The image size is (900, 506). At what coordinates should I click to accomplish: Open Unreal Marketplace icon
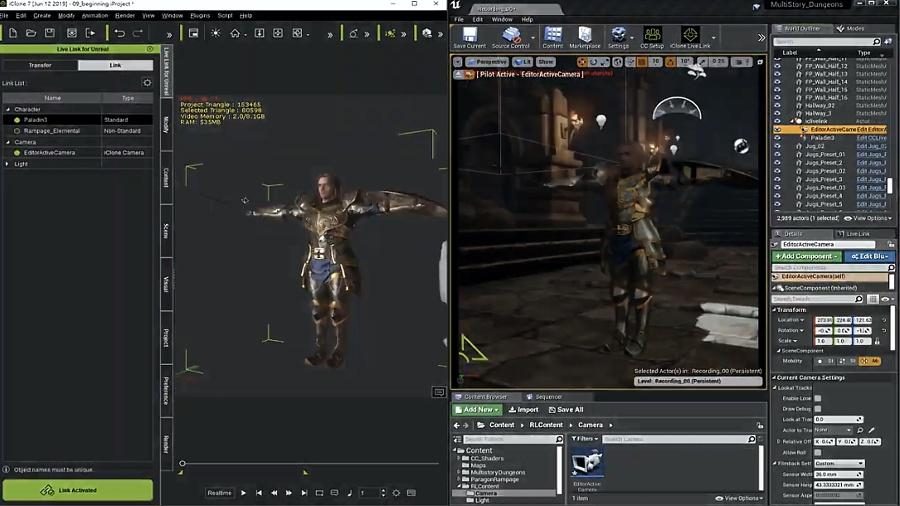coord(584,37)
